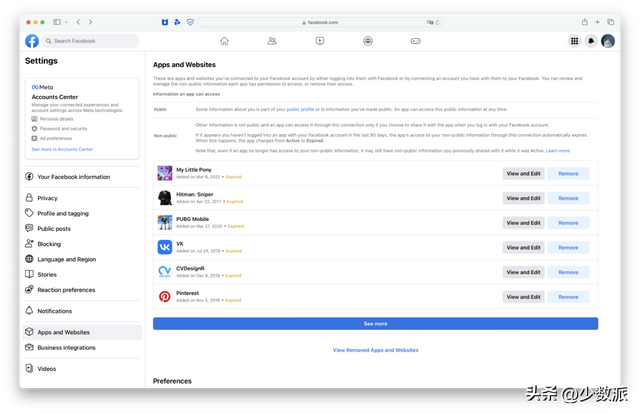The width and height of the screenshot is (640, 414).
Task: Remove the My Little Pony app
Action: (568, 174)
